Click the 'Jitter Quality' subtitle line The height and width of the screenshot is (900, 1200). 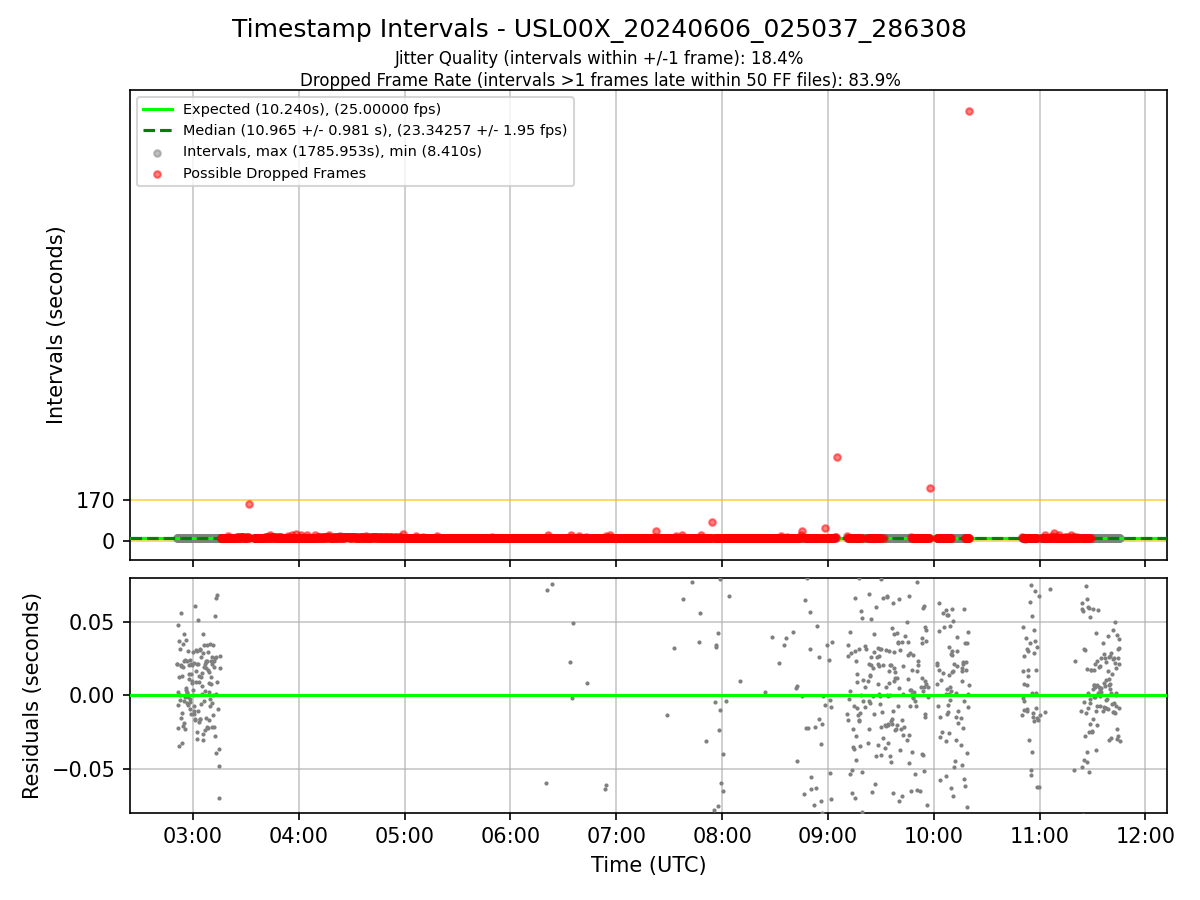[x=599, y=58]
